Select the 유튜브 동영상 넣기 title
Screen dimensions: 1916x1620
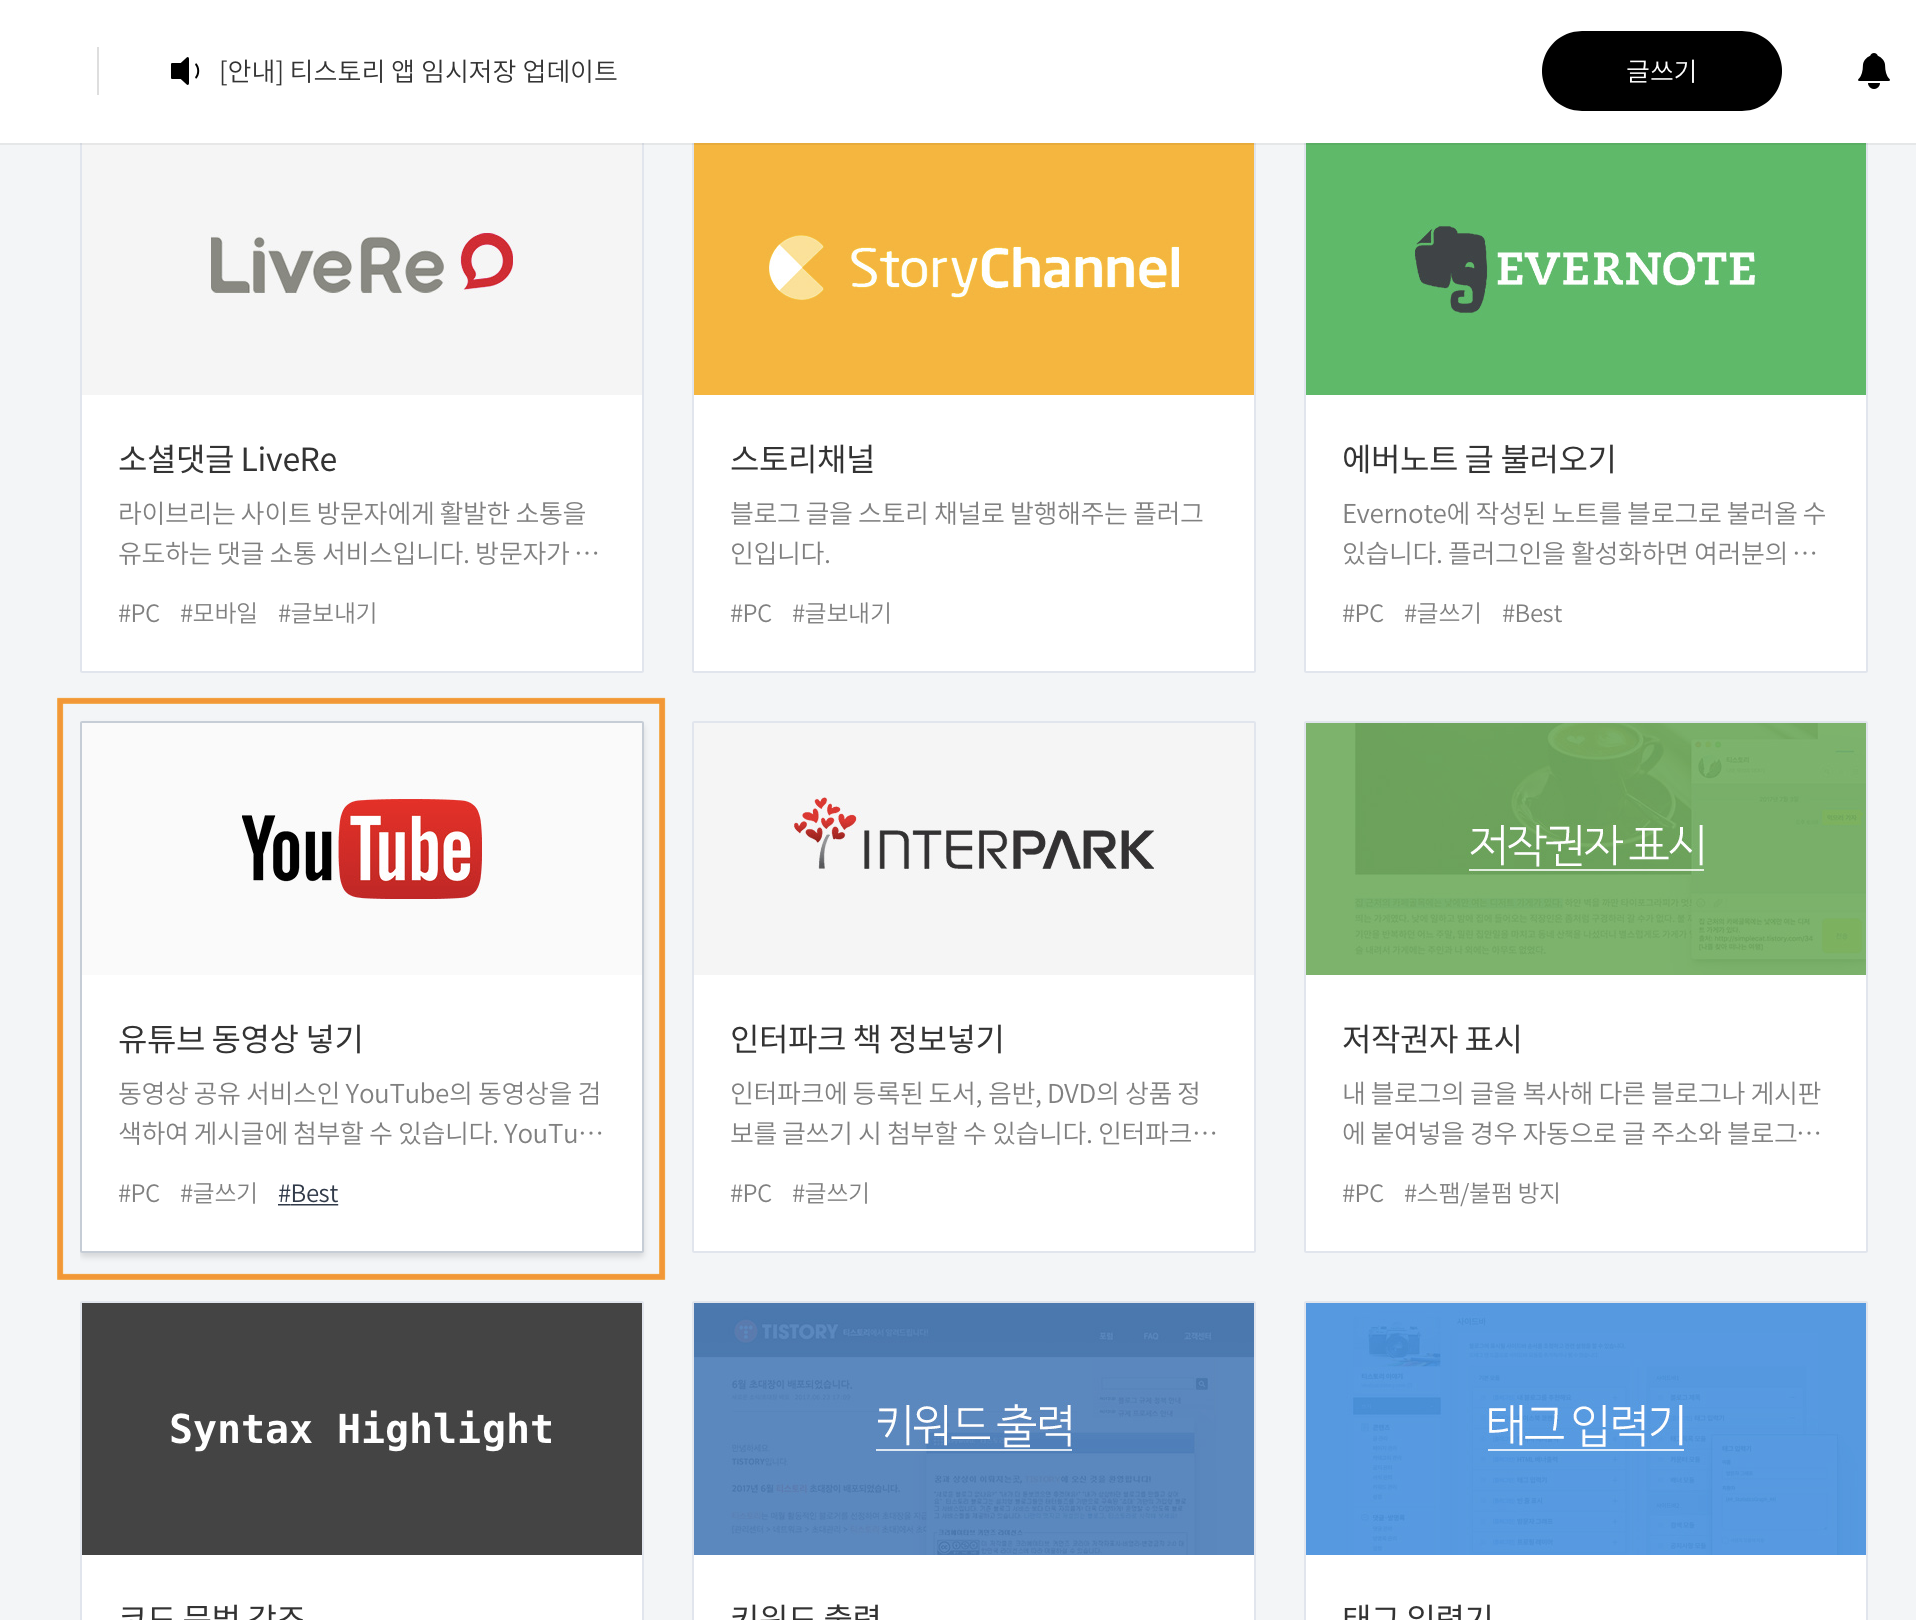click(x=241, y=1039)
